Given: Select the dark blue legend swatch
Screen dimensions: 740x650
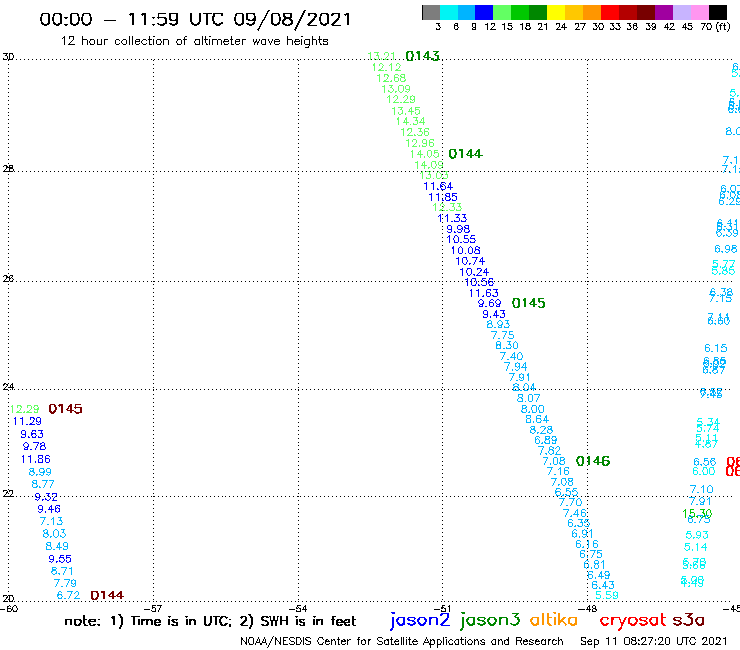Looking at the screenshot, I should 484,12.
